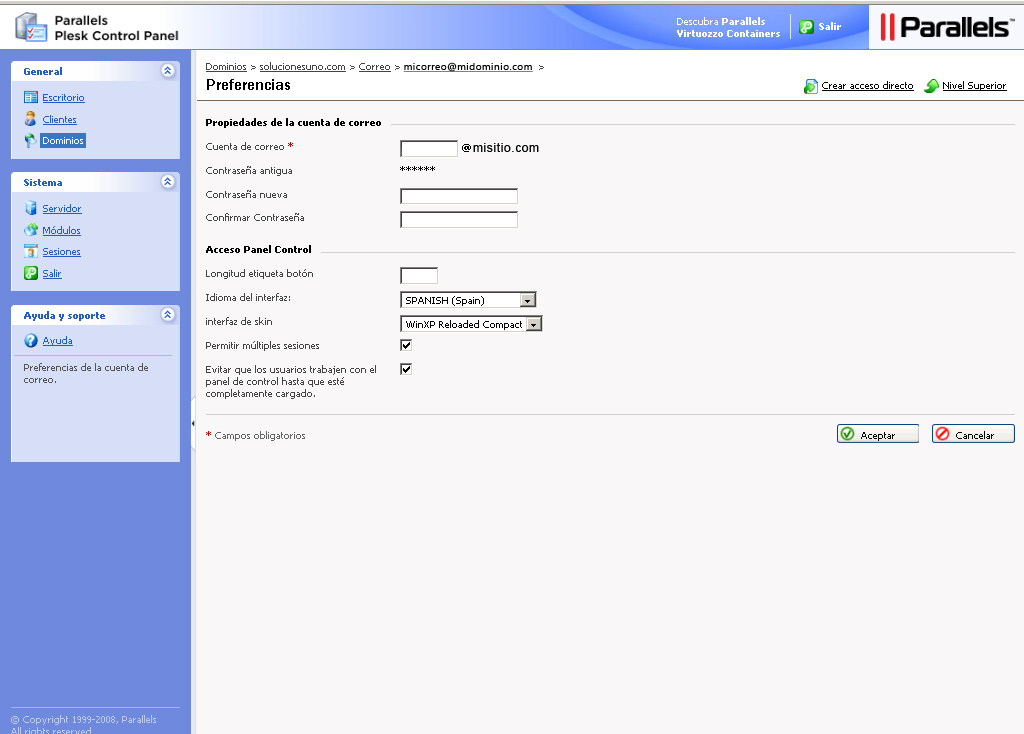Image resolution: width=1024 pixels, height=734 pixels.
Task: Focus the Cuenta de correo input field
Action: (429, 148)
